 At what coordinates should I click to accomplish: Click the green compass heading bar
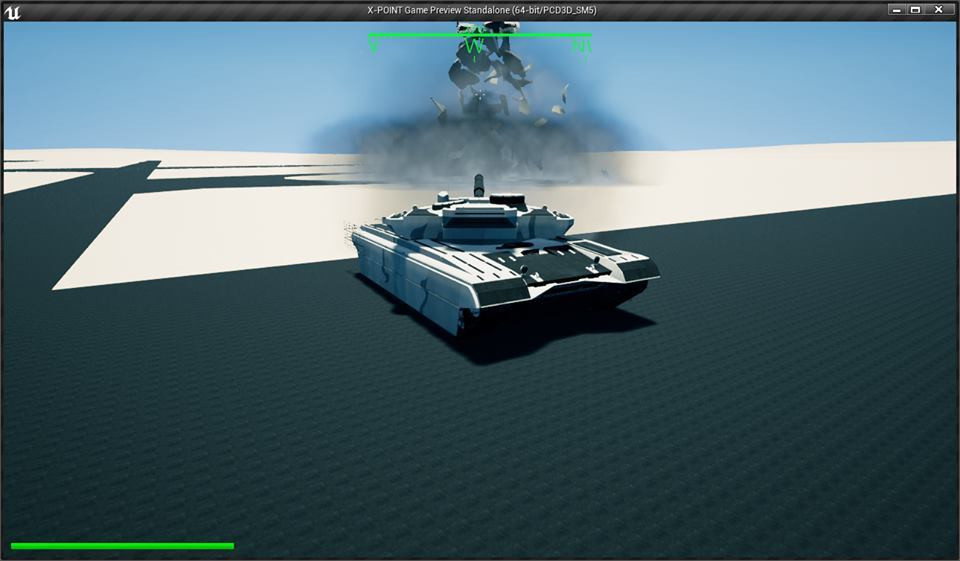point(480,36)
